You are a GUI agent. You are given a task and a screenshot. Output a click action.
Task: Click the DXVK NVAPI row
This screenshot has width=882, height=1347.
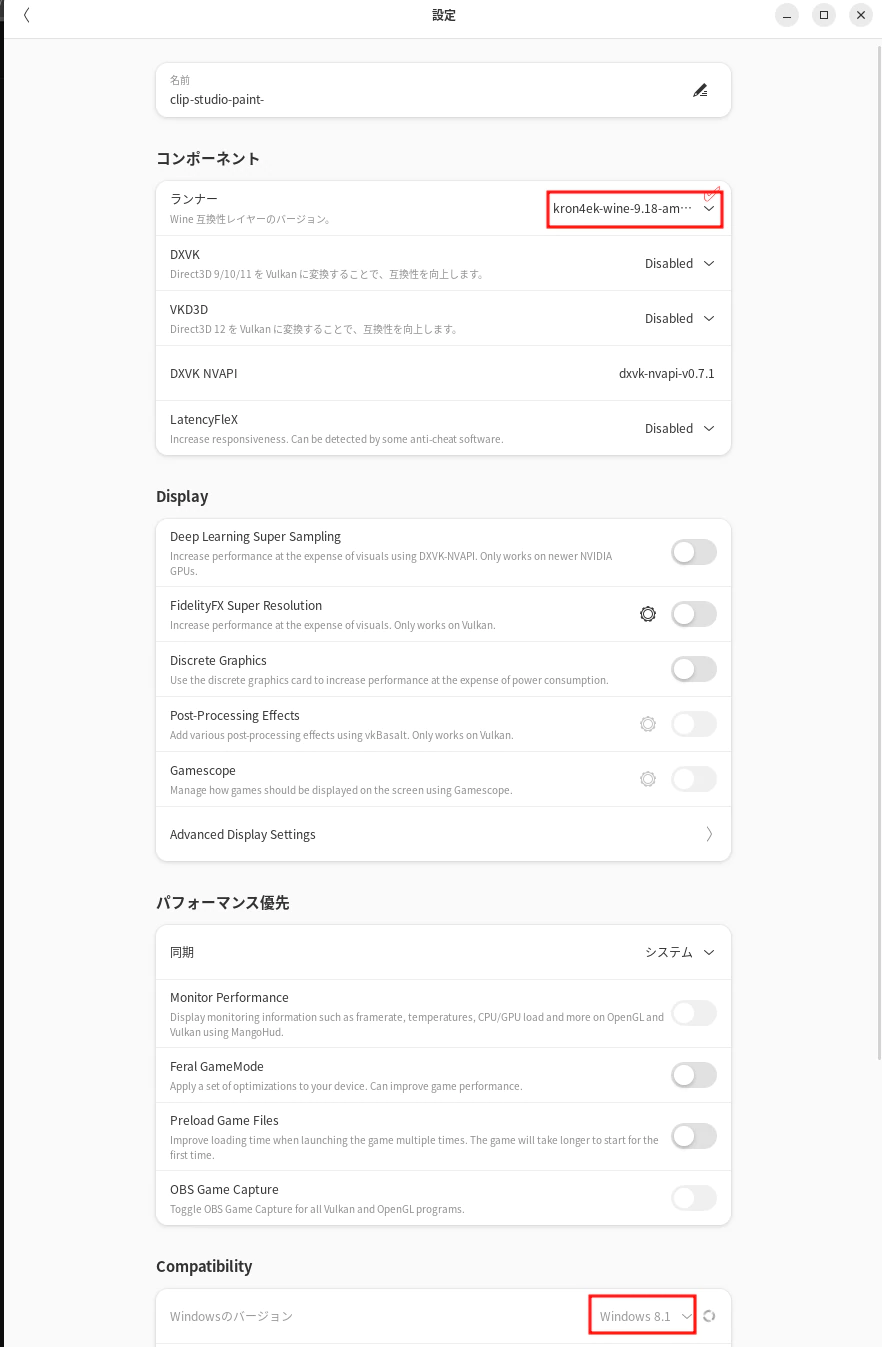443,374
